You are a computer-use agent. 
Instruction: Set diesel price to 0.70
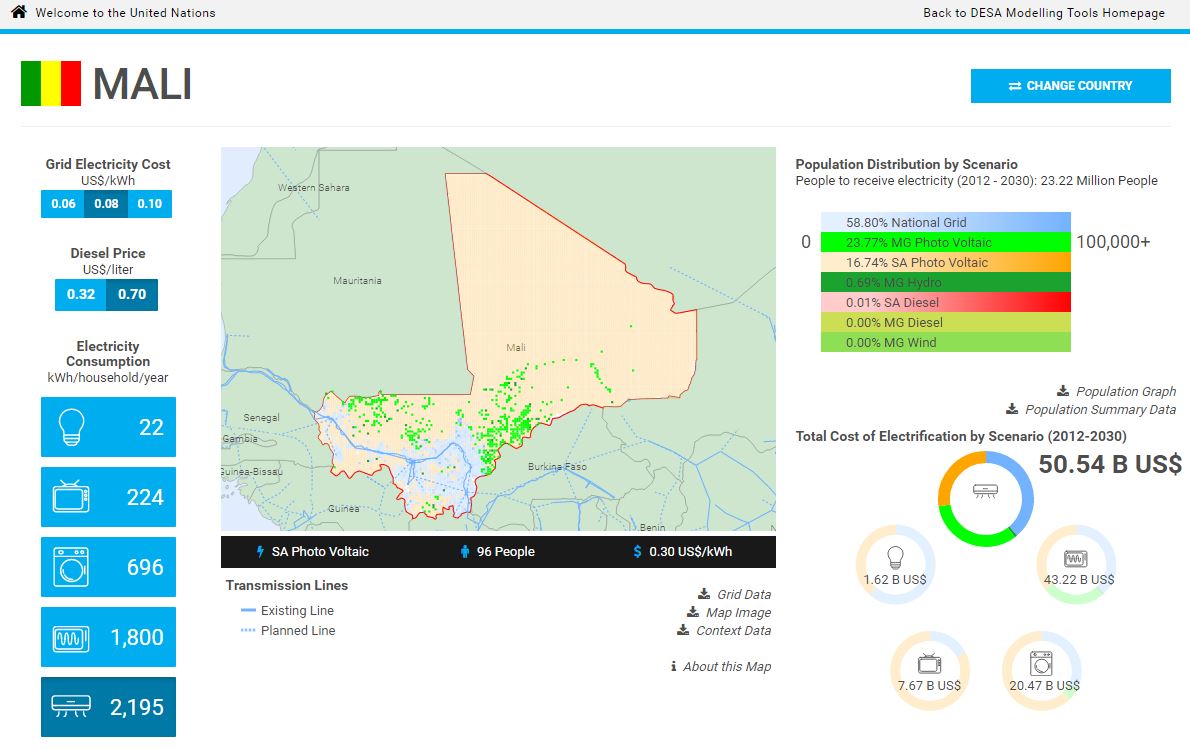(x=132, y=294)
